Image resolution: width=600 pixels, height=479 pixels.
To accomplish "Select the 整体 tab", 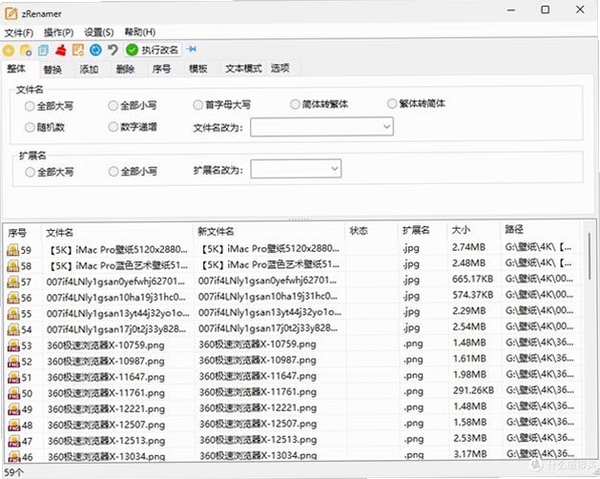I will click(16, 69).
